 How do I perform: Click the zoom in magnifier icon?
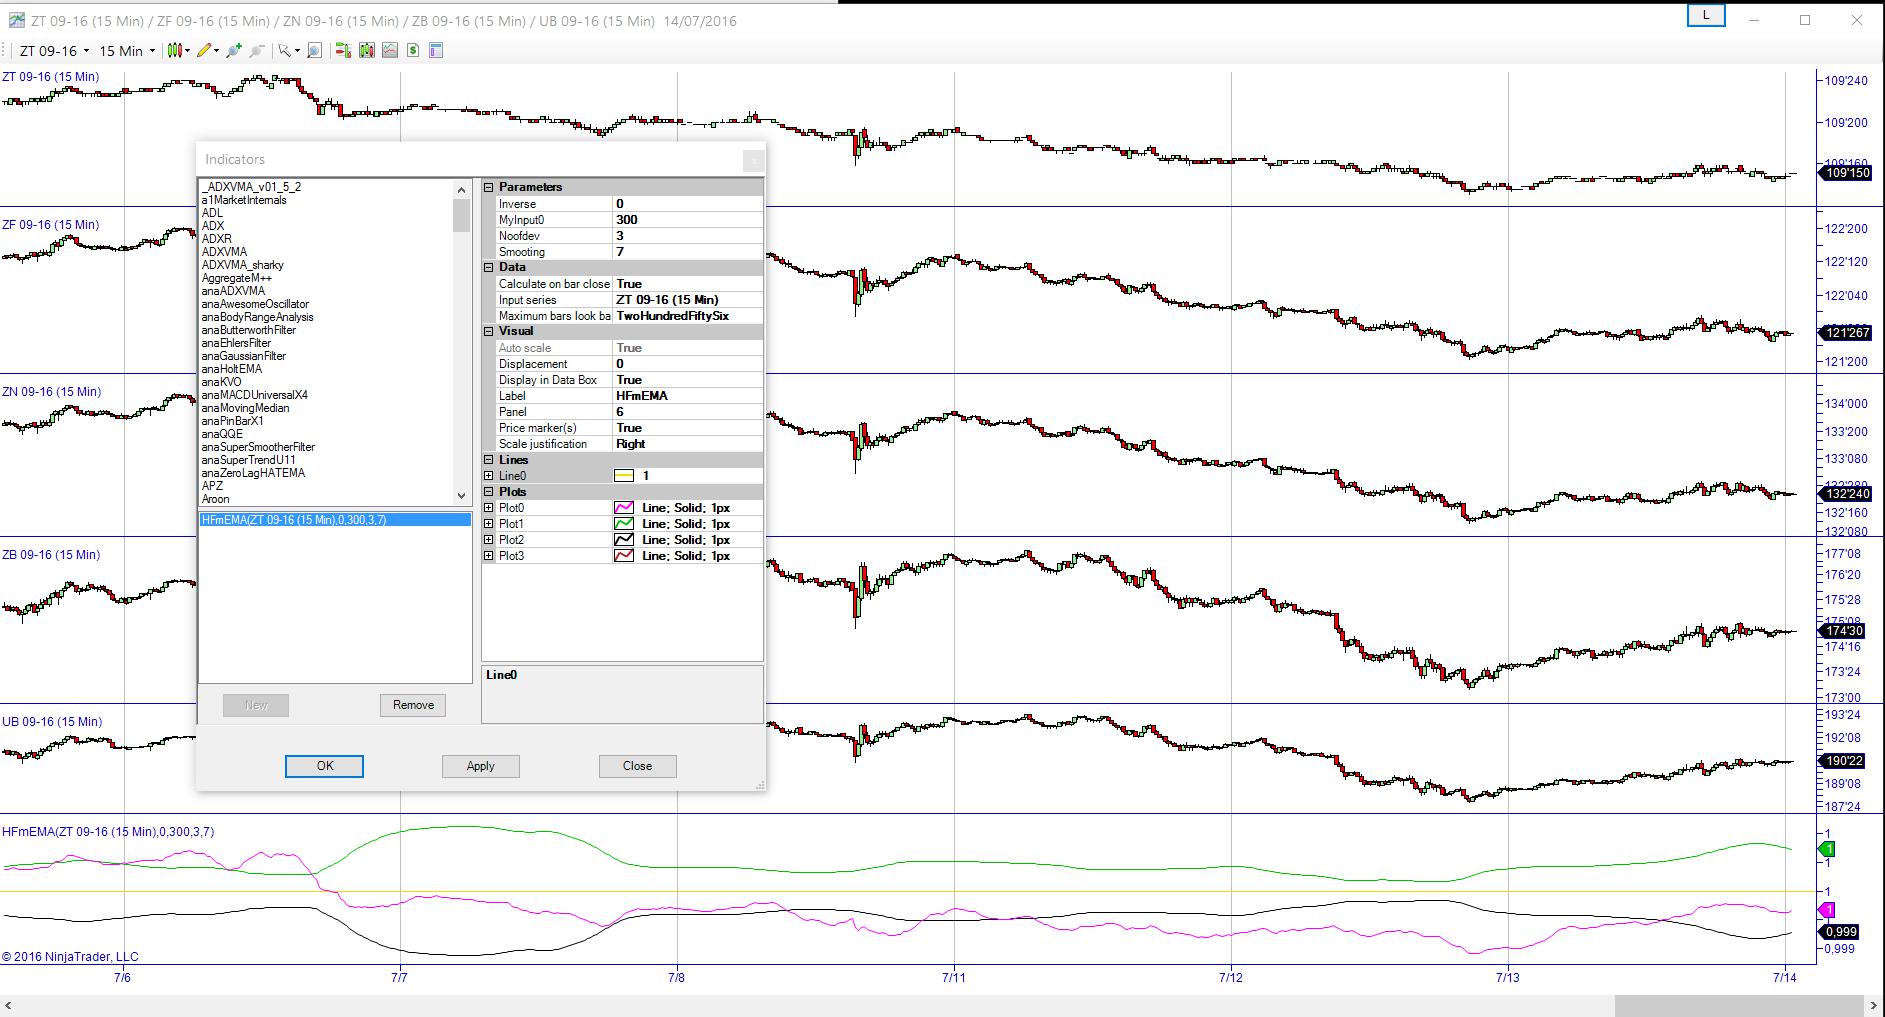(x=234, y=51)
